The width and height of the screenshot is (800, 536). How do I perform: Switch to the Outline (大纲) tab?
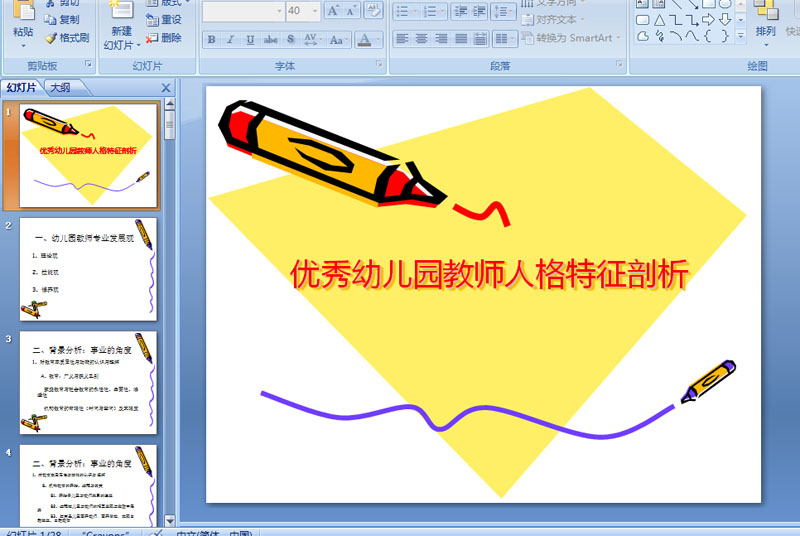(x=60, y=88)
